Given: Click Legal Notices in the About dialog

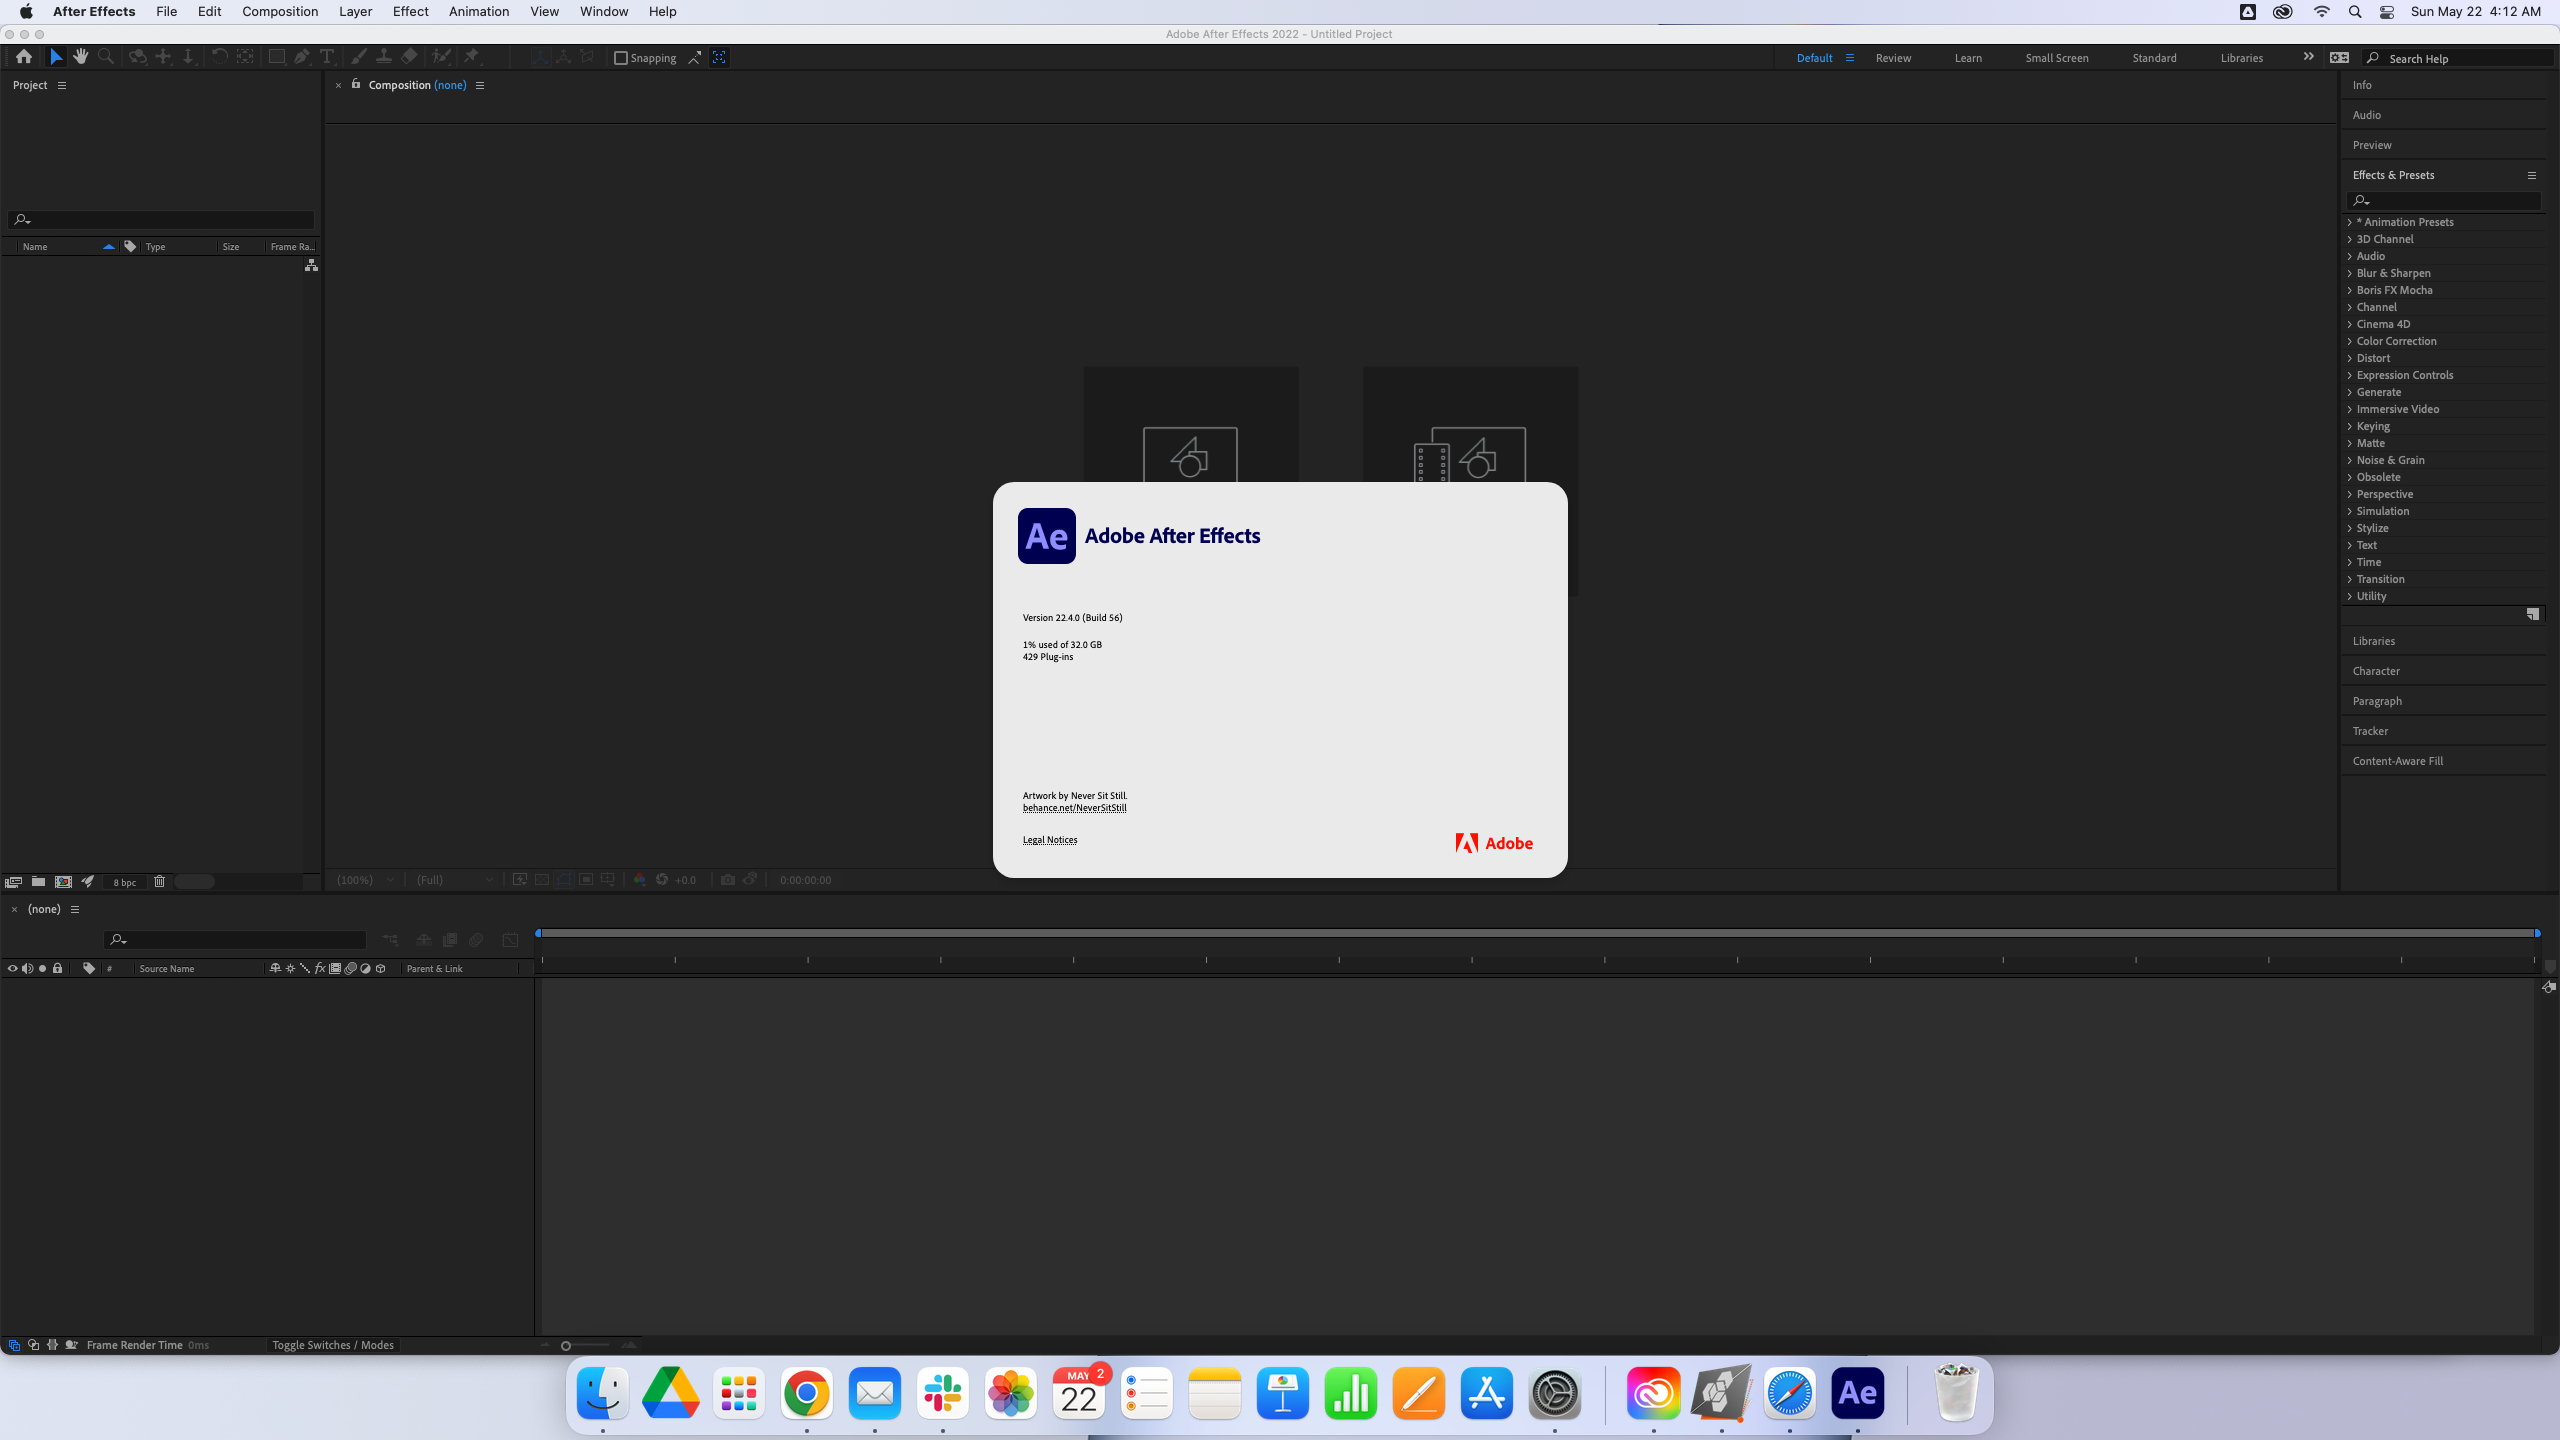Looking at the screenshot, I should tap(1048, 839).
